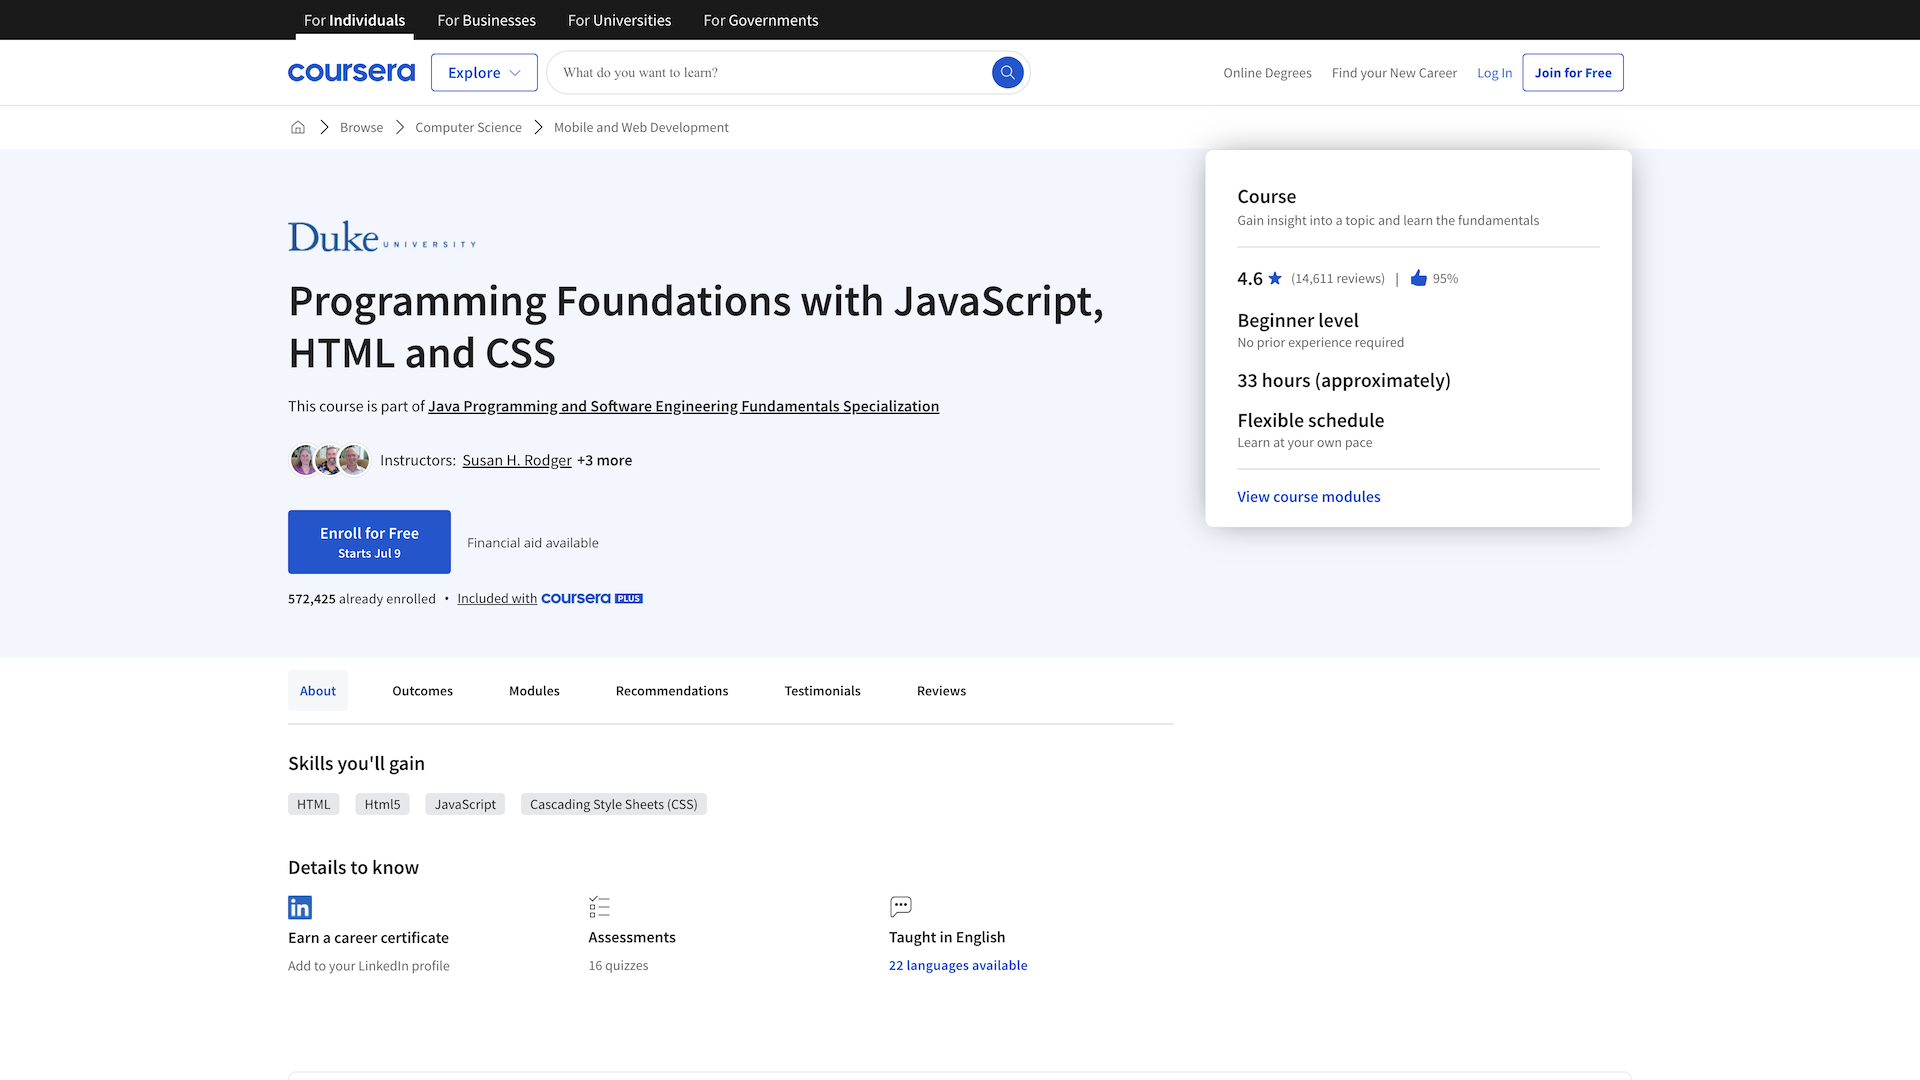The height and width of the screenshot is (1080, 1920).
Task: Open Find your New Career link
Action: (x=1394, y=73)
